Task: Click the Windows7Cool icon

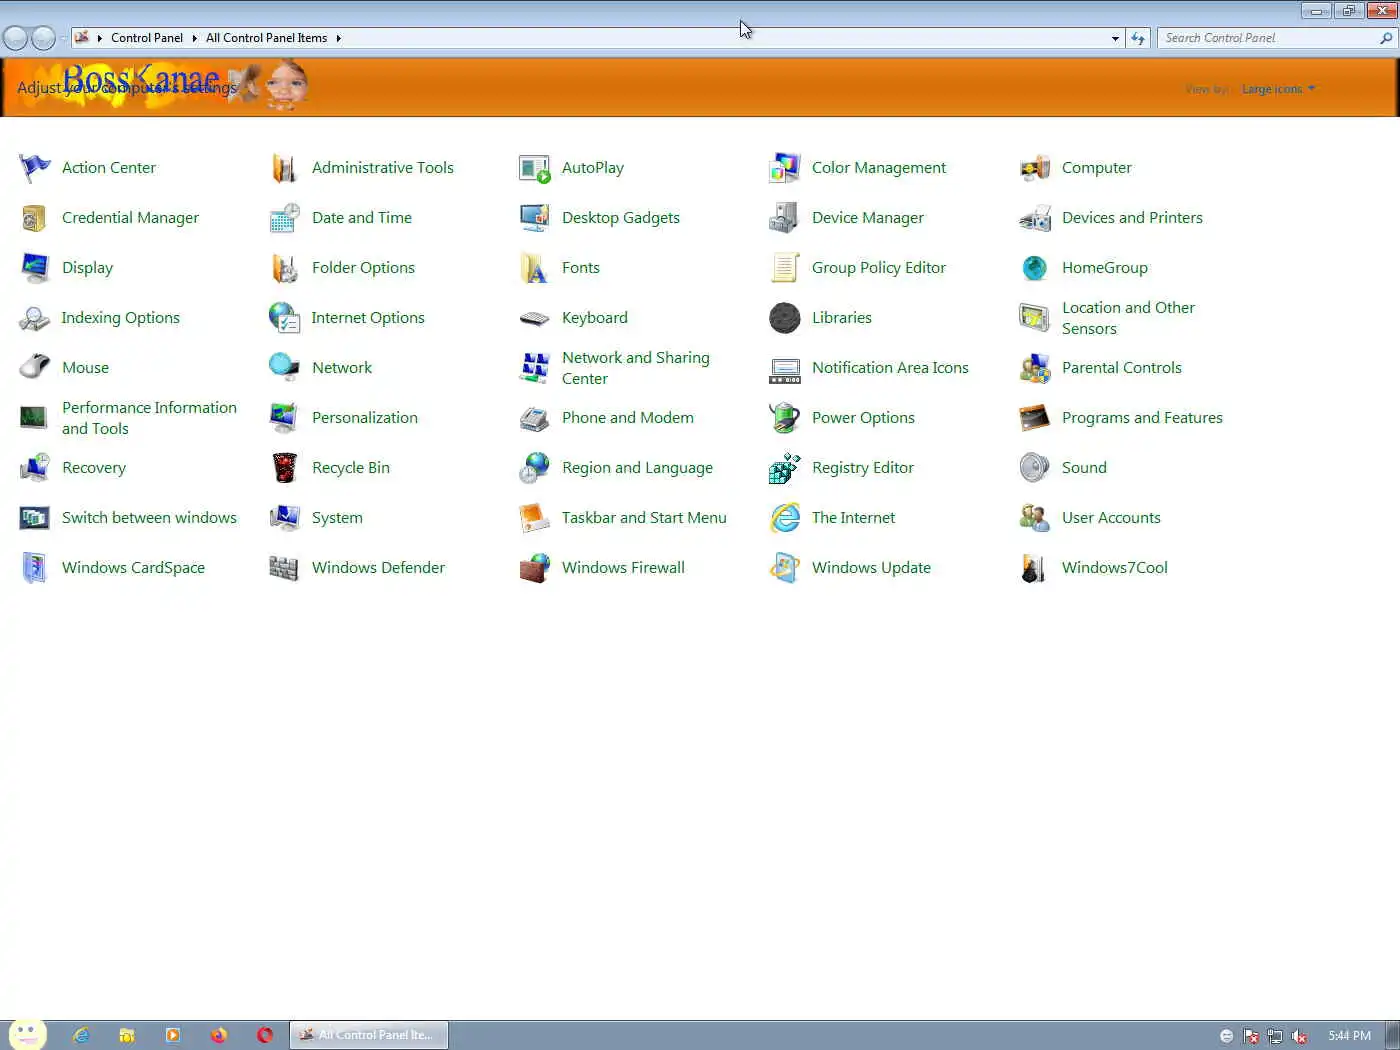Action: pyautogui.click(x=1035, y=568)
